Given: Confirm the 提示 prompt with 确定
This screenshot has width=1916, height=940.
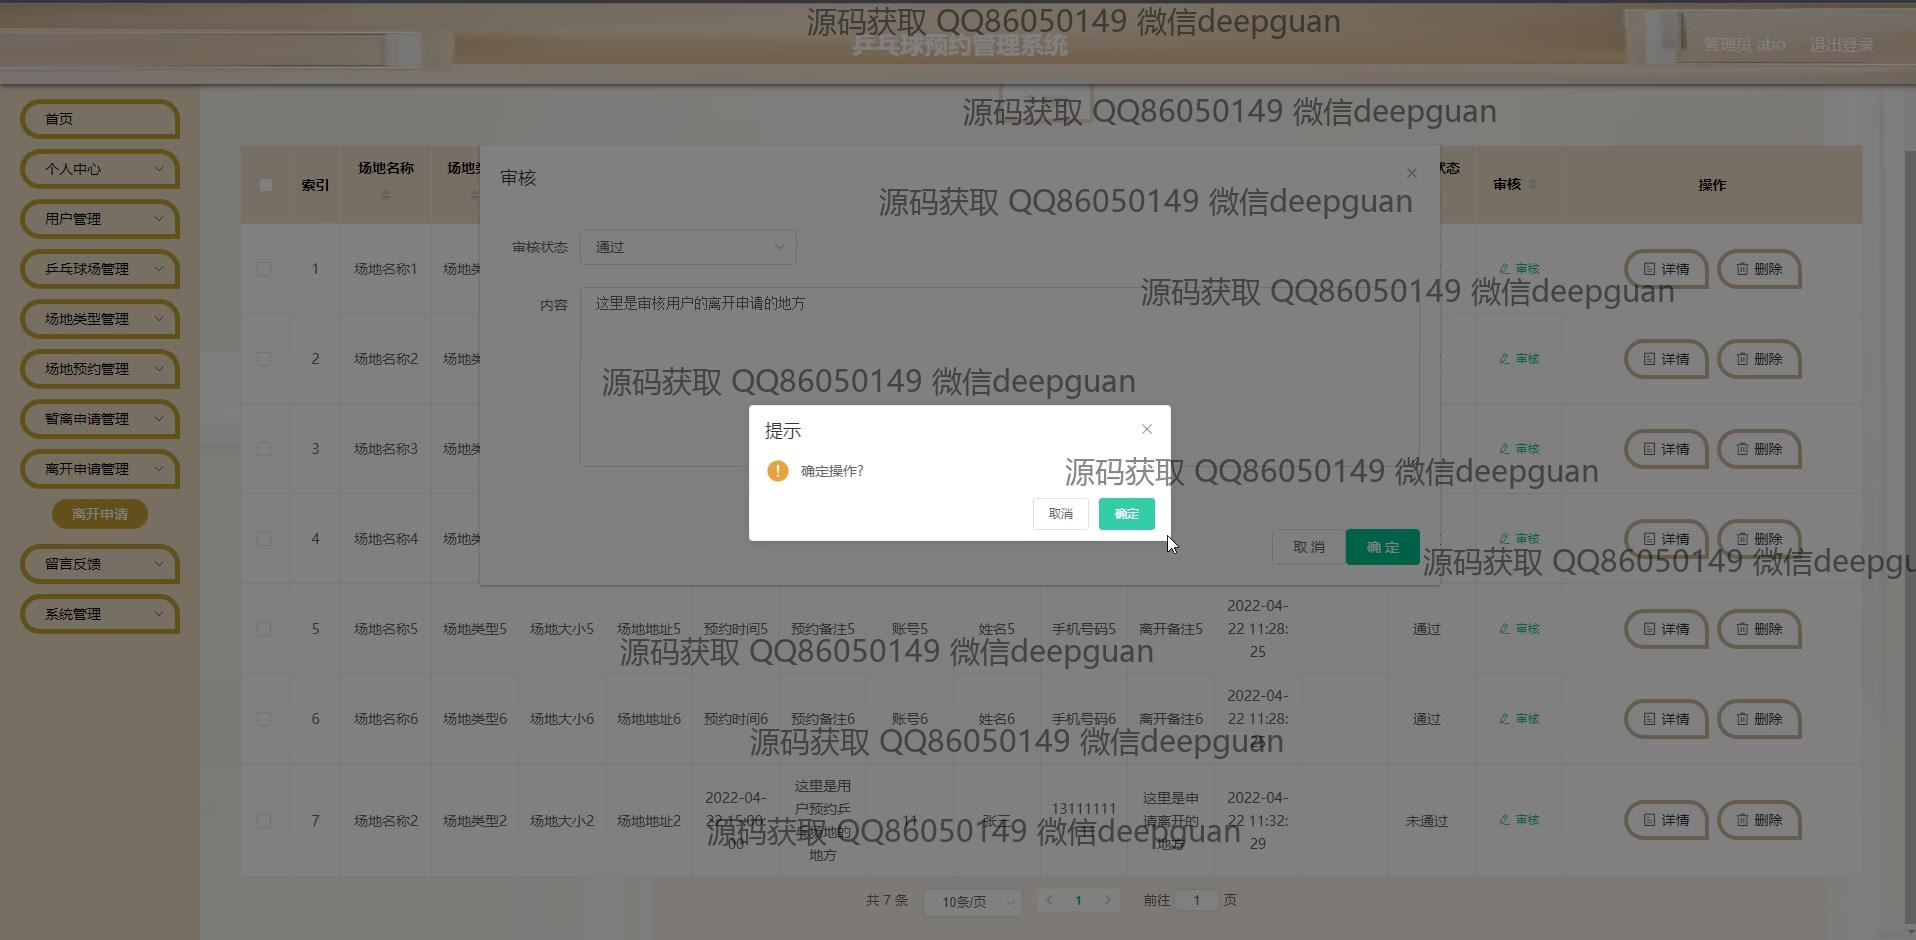Looking at the screenshot, I should click(x=1126, y=514).
